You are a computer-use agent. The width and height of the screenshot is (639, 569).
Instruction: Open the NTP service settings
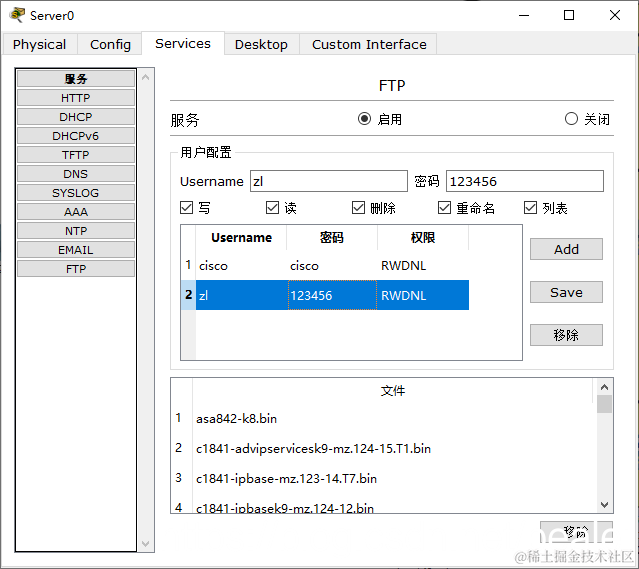click(x=76, y=231)
